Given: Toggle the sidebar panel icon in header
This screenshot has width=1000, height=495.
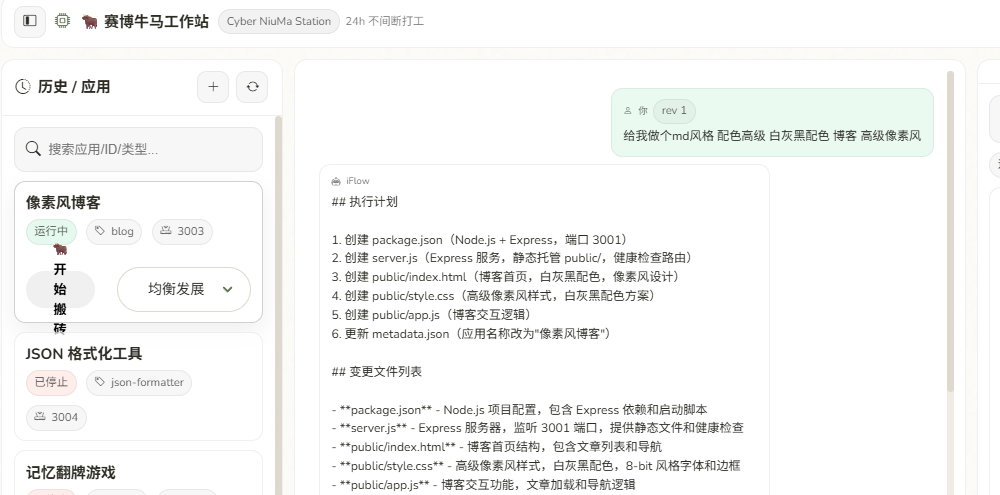Looking at the screenshot, I should click(29, 21).
